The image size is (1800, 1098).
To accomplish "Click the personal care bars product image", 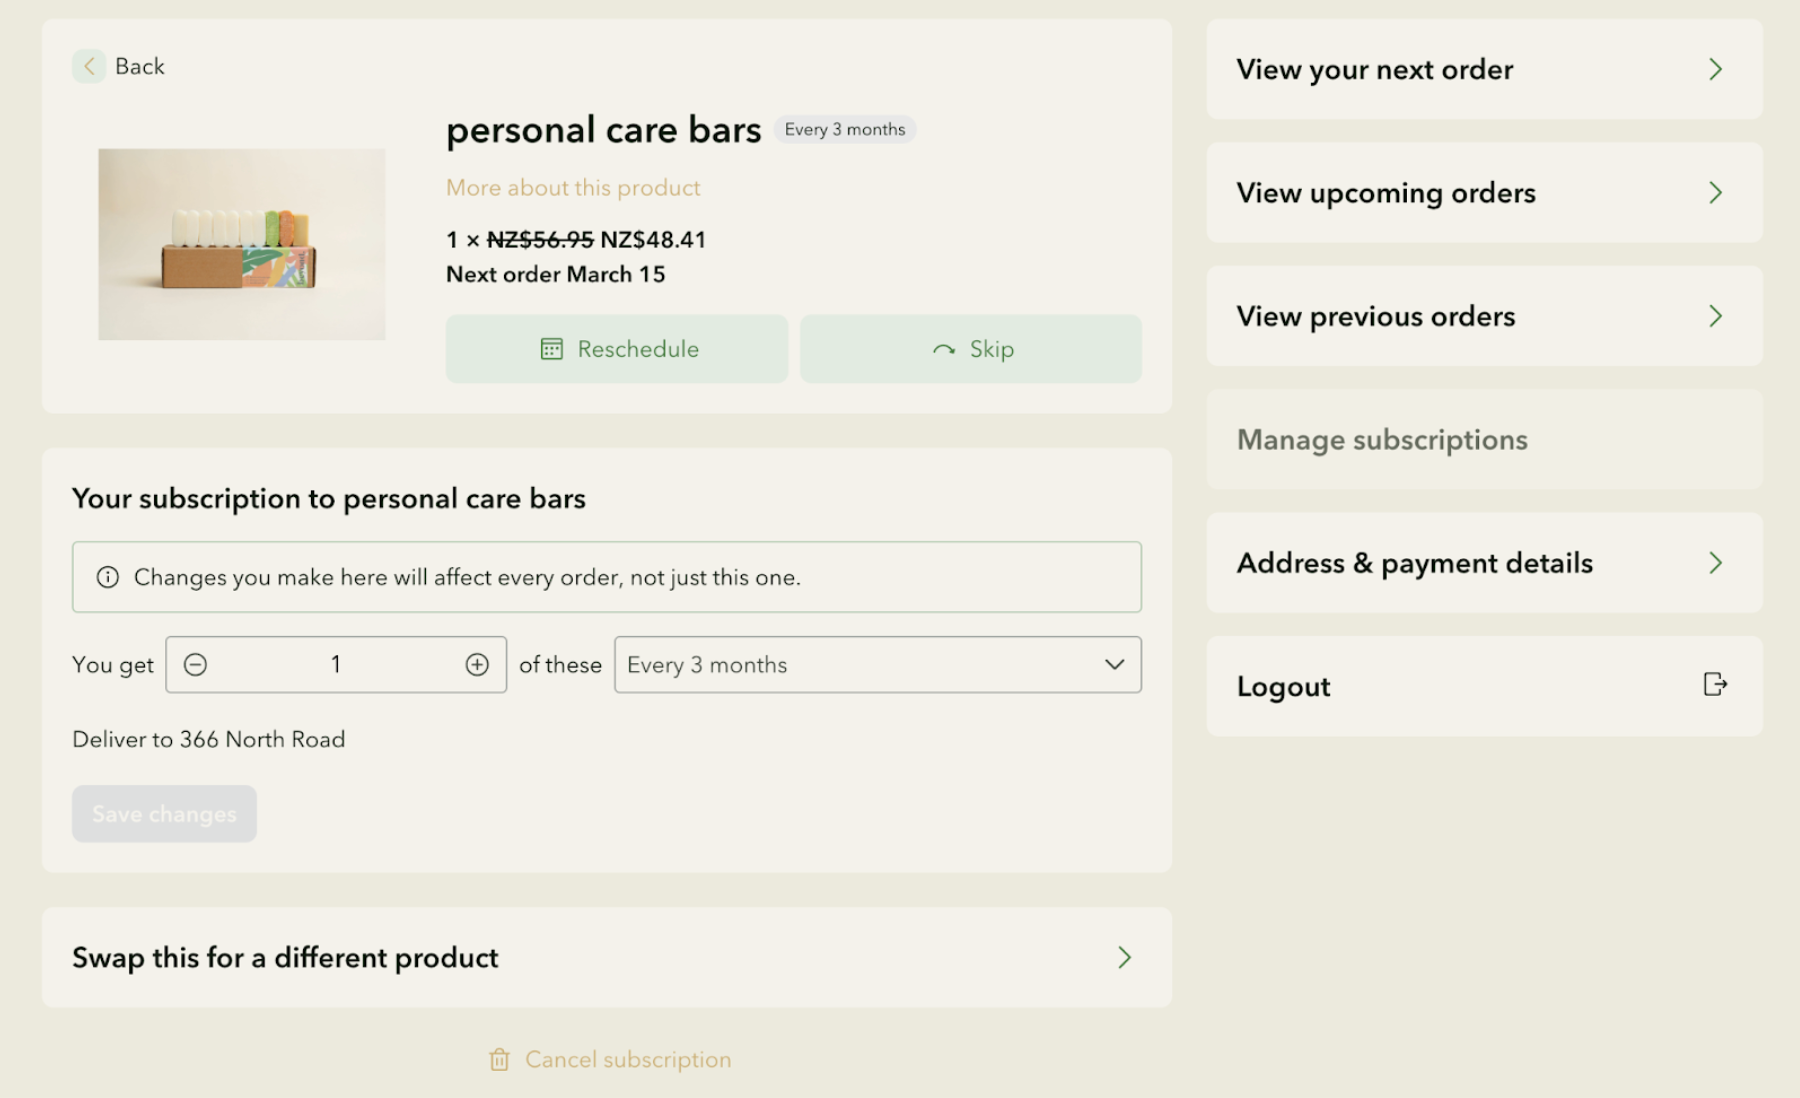I will (242, 245).
